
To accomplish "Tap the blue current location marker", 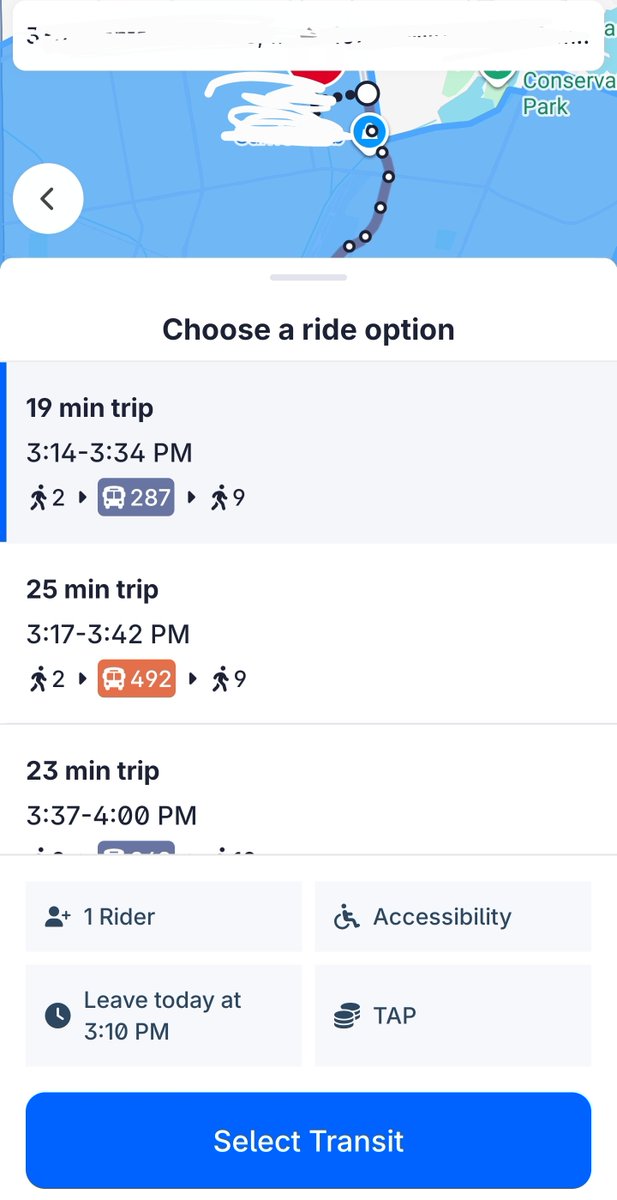I will pyautogui.click(x=370, y=130).
